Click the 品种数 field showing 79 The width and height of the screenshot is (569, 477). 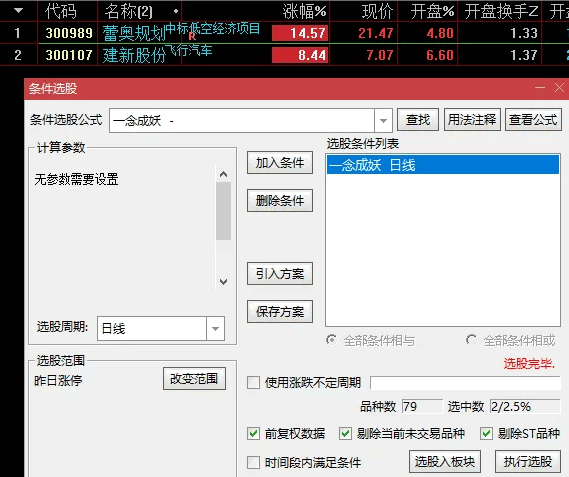click(422, 406)
